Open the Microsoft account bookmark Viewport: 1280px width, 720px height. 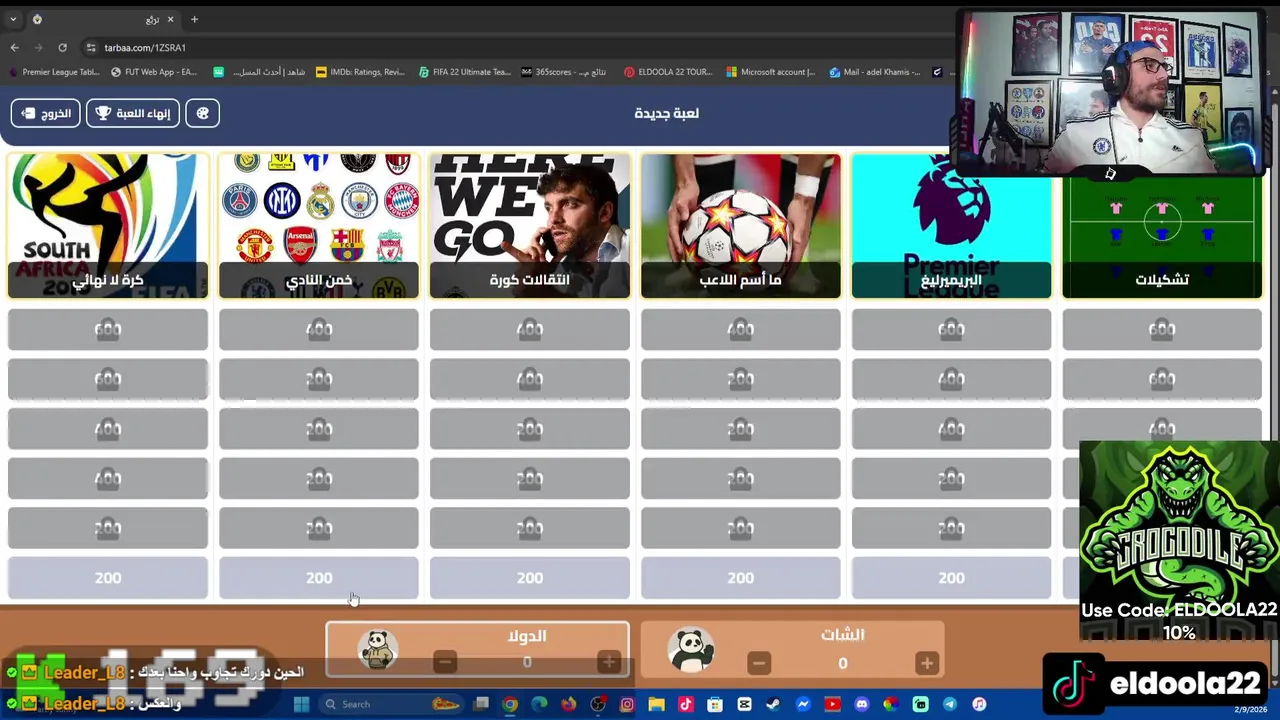771,72
